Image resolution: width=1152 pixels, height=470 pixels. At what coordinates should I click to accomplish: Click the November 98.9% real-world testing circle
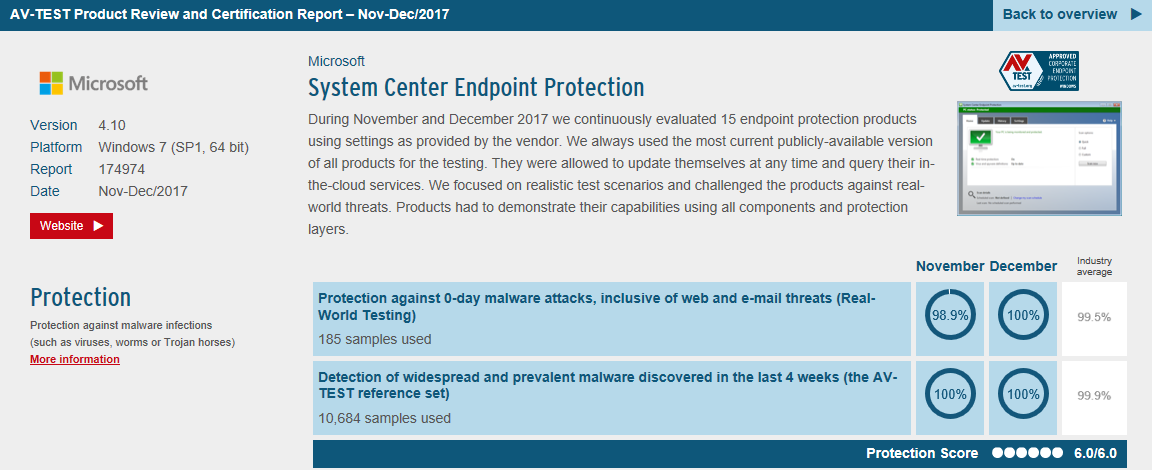click(946, 316)
